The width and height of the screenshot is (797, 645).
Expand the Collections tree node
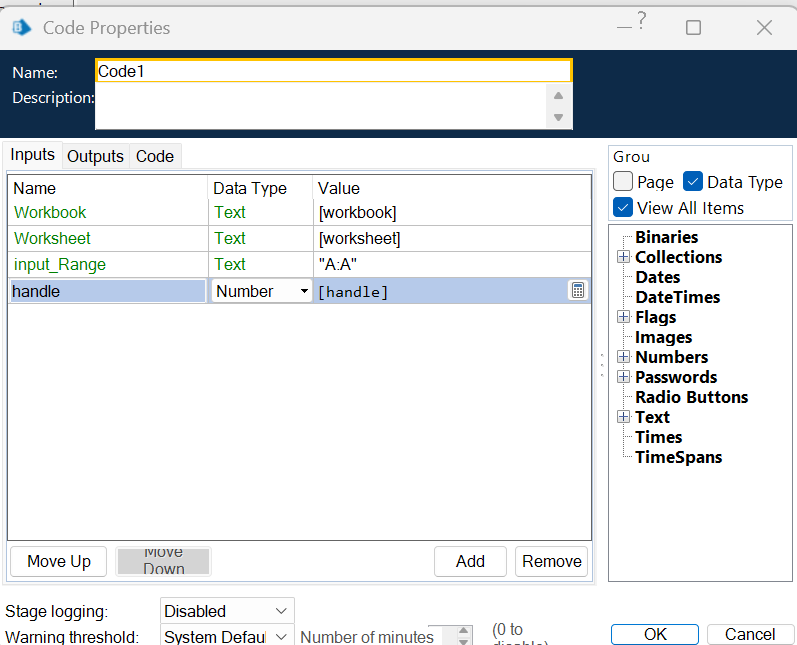(623, 257)
